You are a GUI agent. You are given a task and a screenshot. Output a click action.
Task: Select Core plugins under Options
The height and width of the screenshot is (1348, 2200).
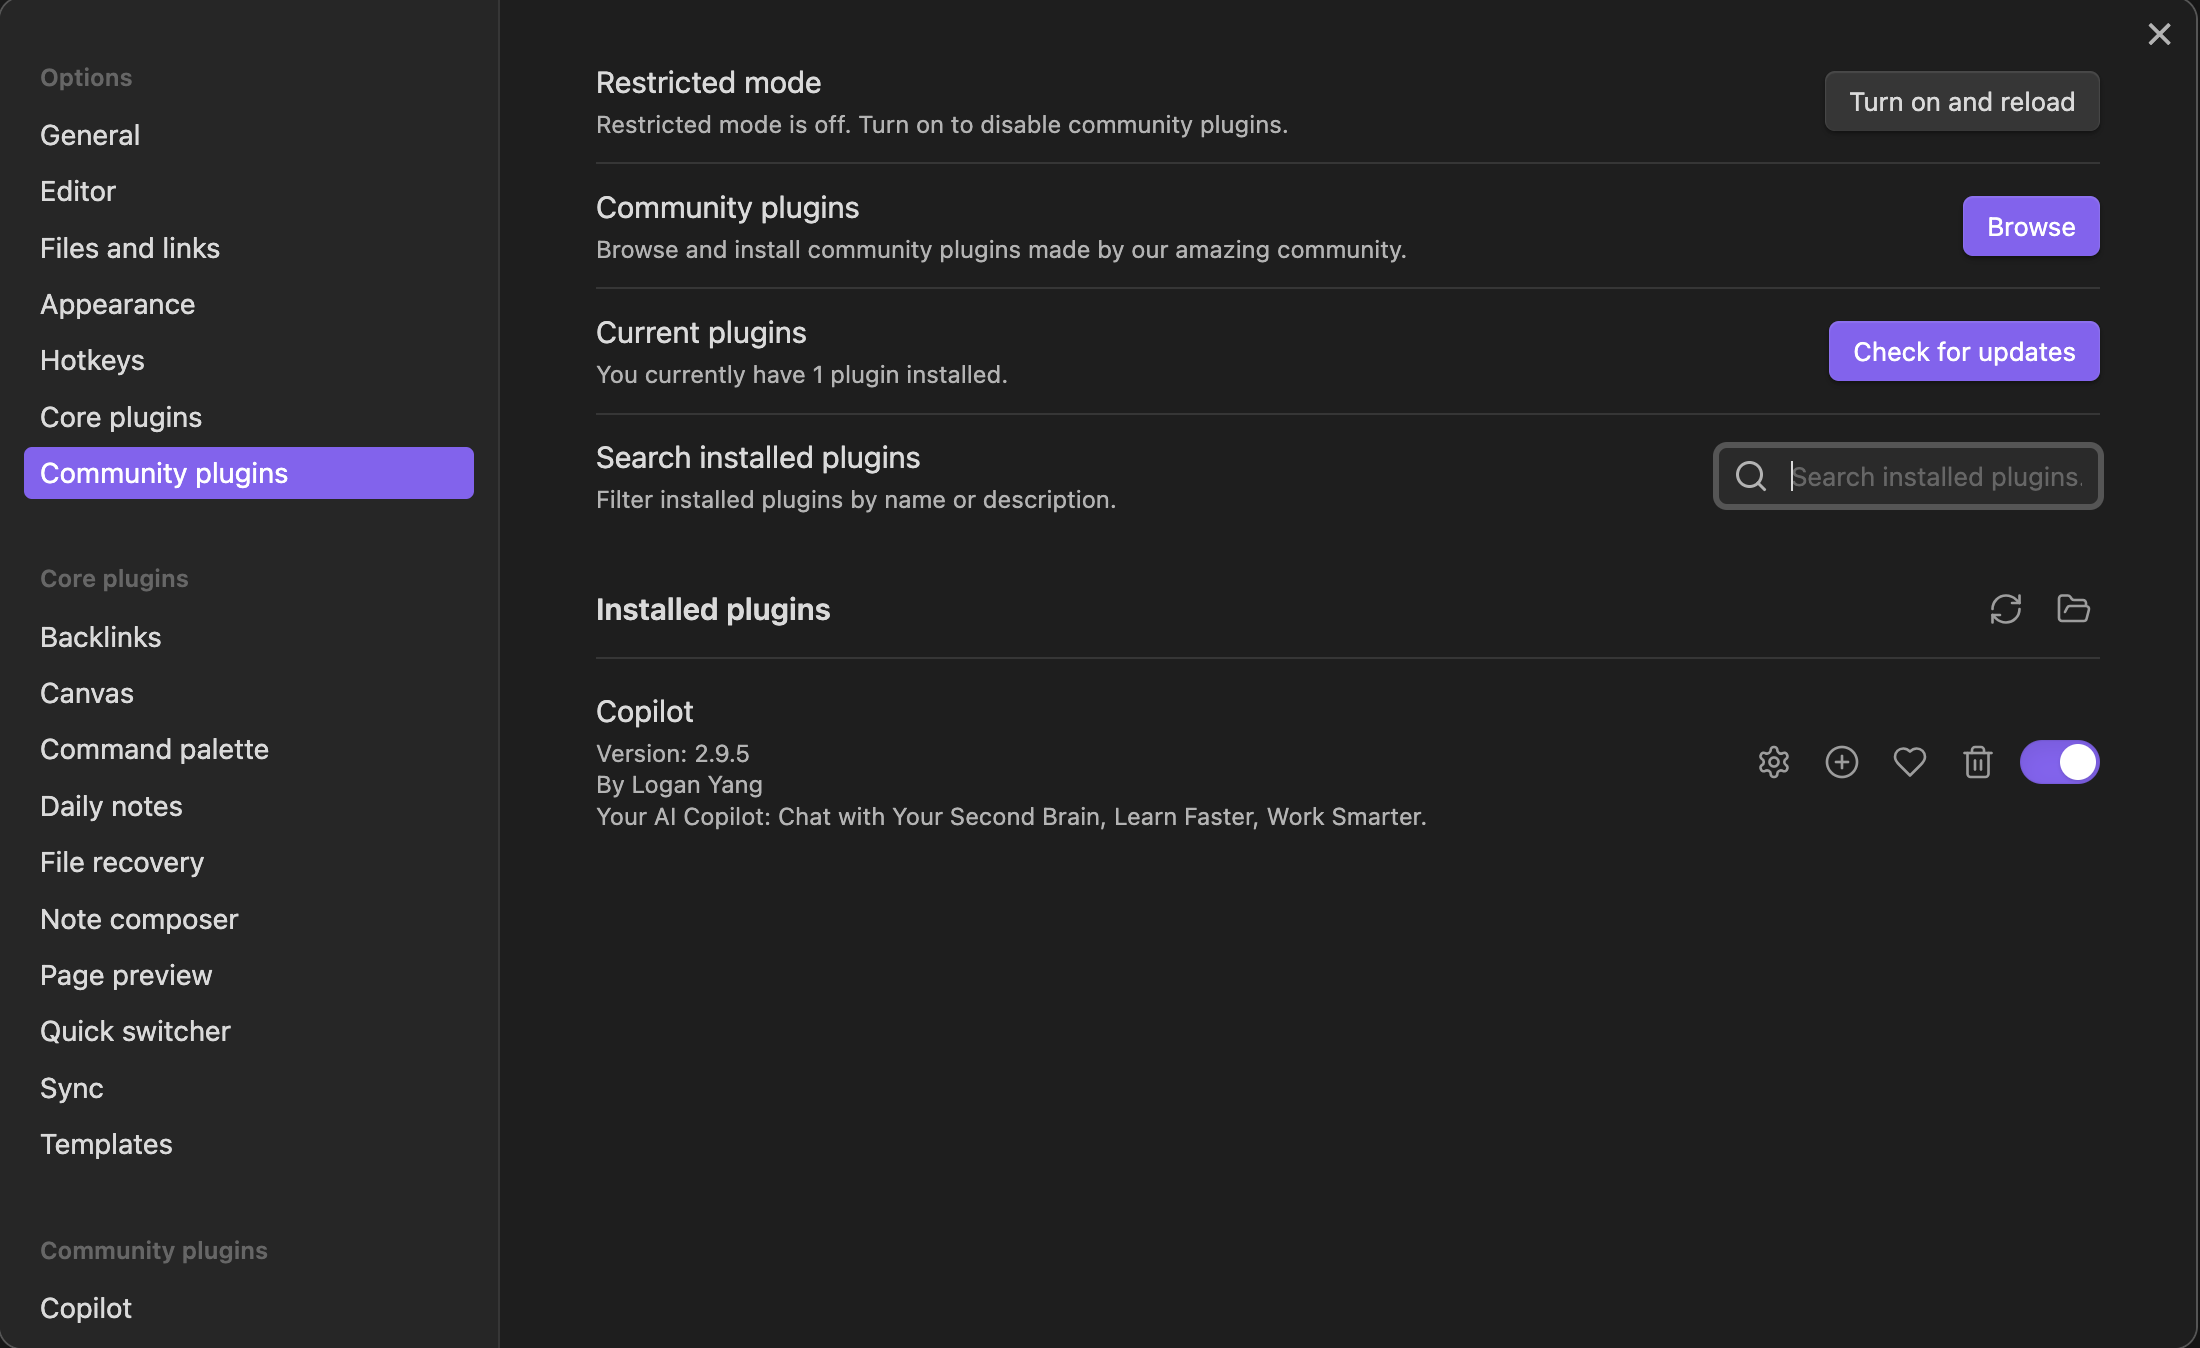pyautogui.click(x=248, y=417)
